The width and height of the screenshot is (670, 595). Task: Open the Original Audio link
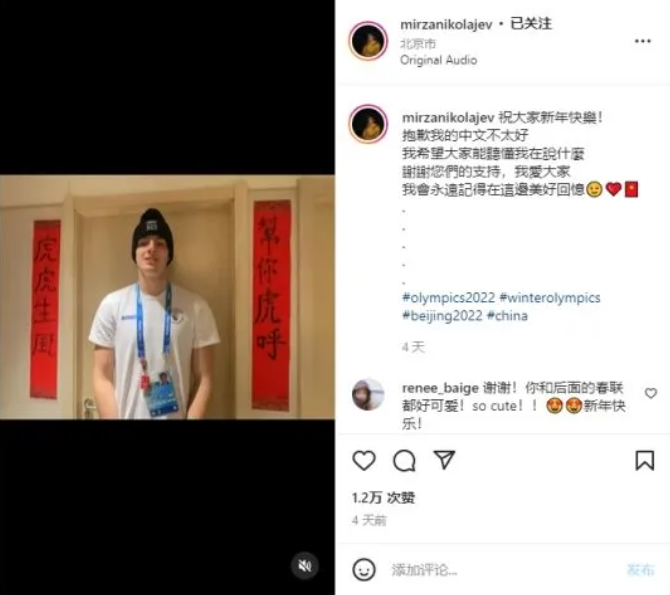(x=438, y=60)
